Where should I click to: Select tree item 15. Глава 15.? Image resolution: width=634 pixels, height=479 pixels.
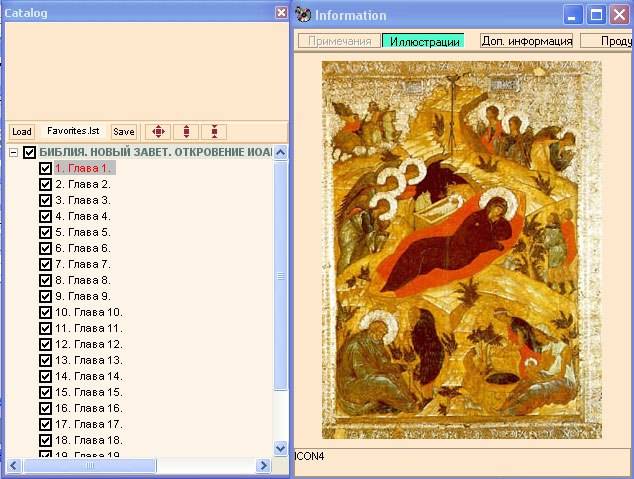tap(89, 392)
